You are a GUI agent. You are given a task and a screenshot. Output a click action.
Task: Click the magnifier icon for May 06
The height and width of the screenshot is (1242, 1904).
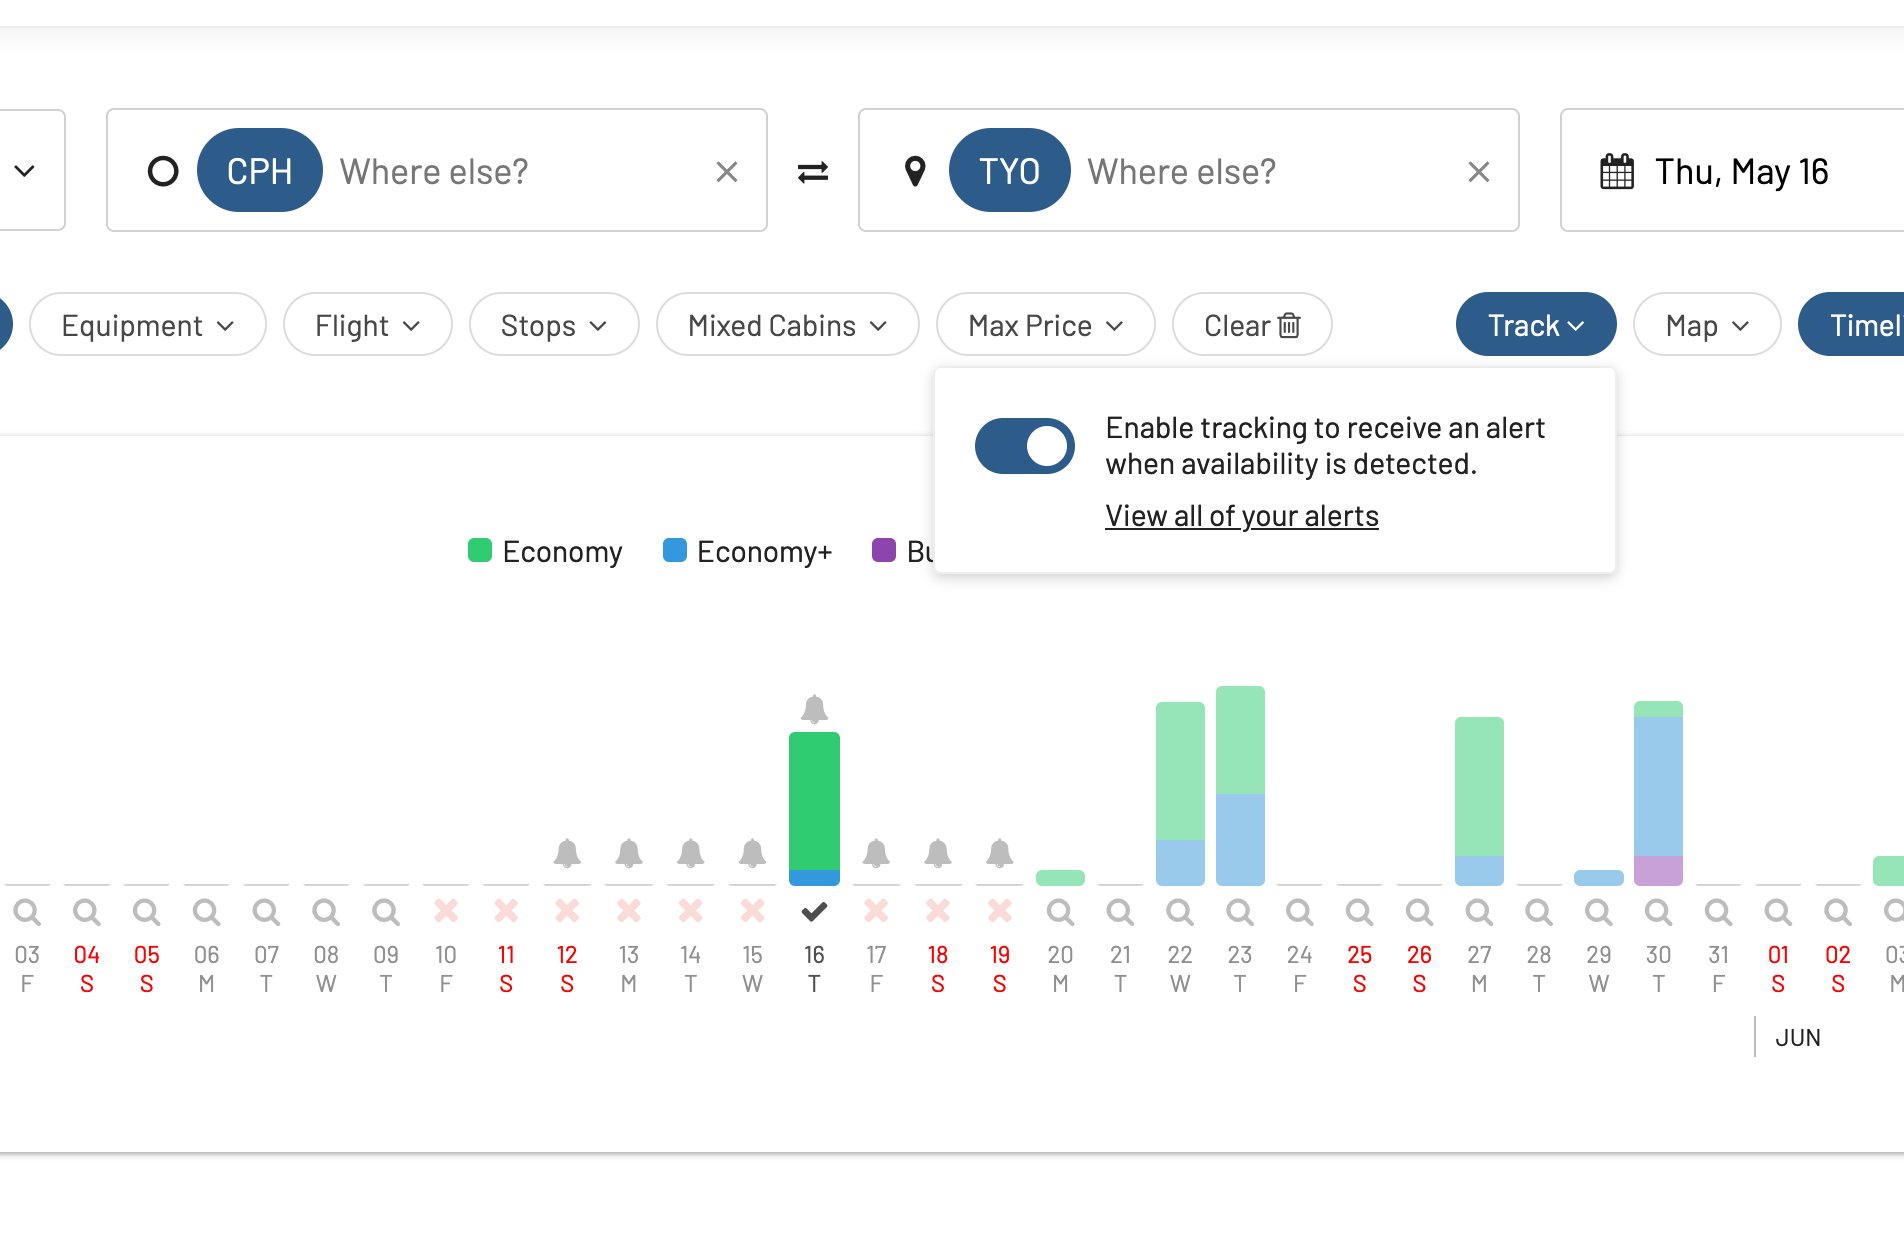point(206,912)
